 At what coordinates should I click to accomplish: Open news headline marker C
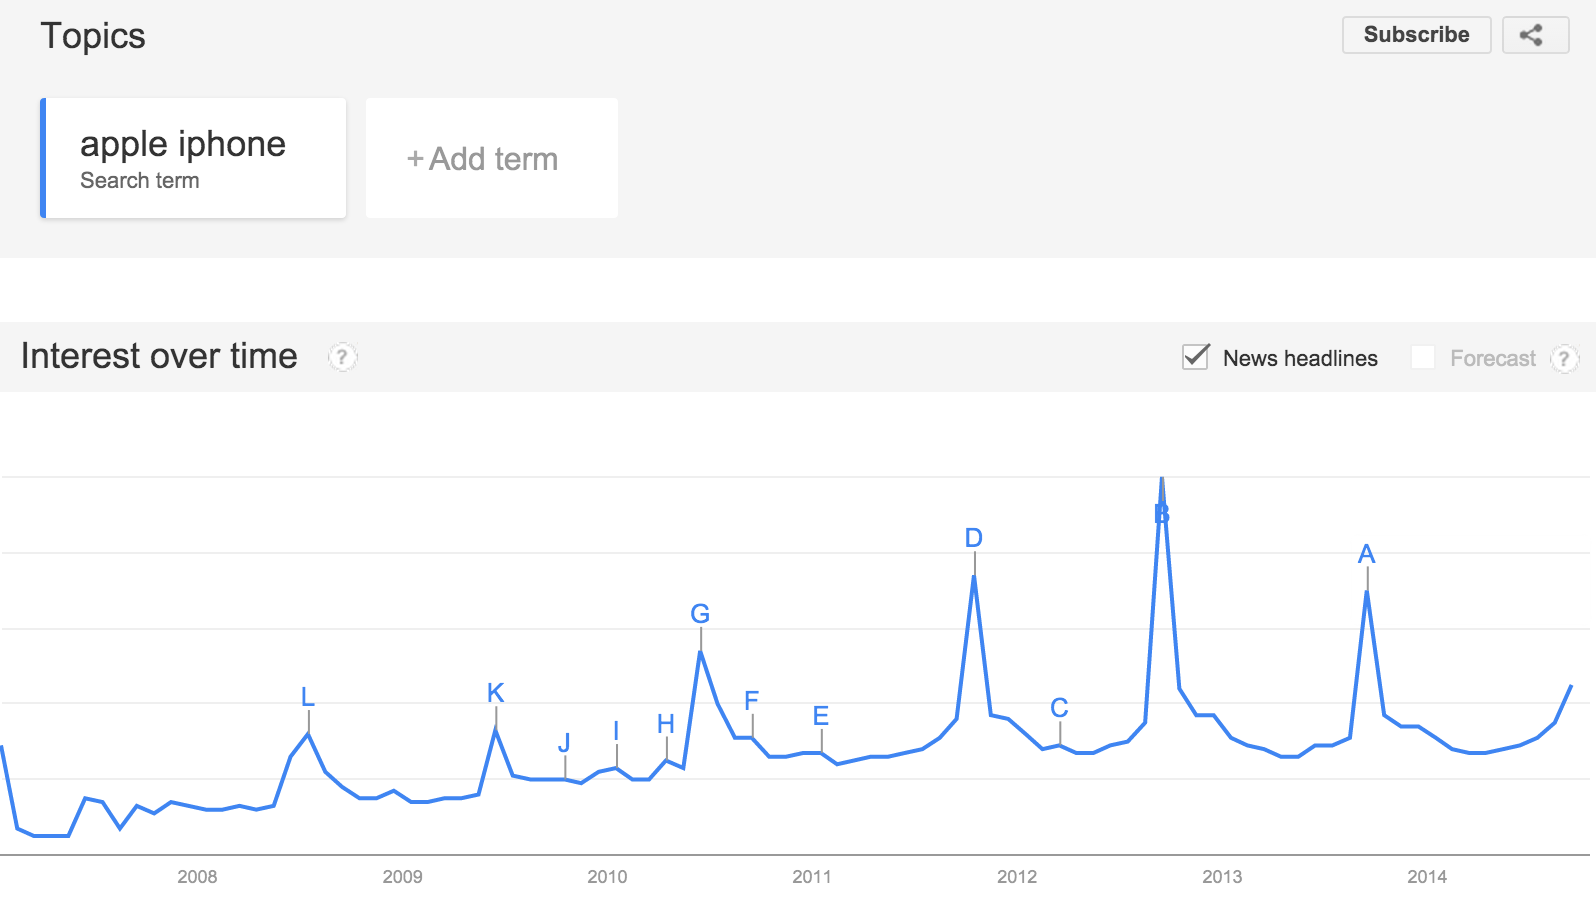(1060, 708)
